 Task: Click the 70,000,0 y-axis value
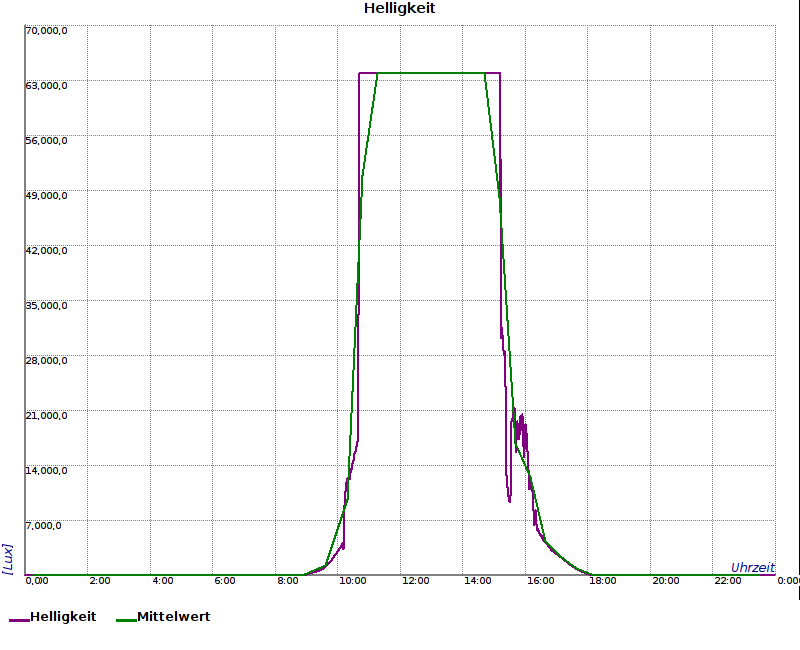46,31
